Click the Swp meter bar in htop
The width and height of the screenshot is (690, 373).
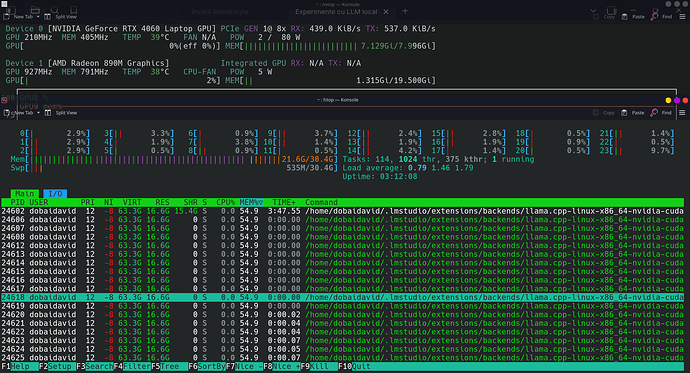tap(174, 168)
